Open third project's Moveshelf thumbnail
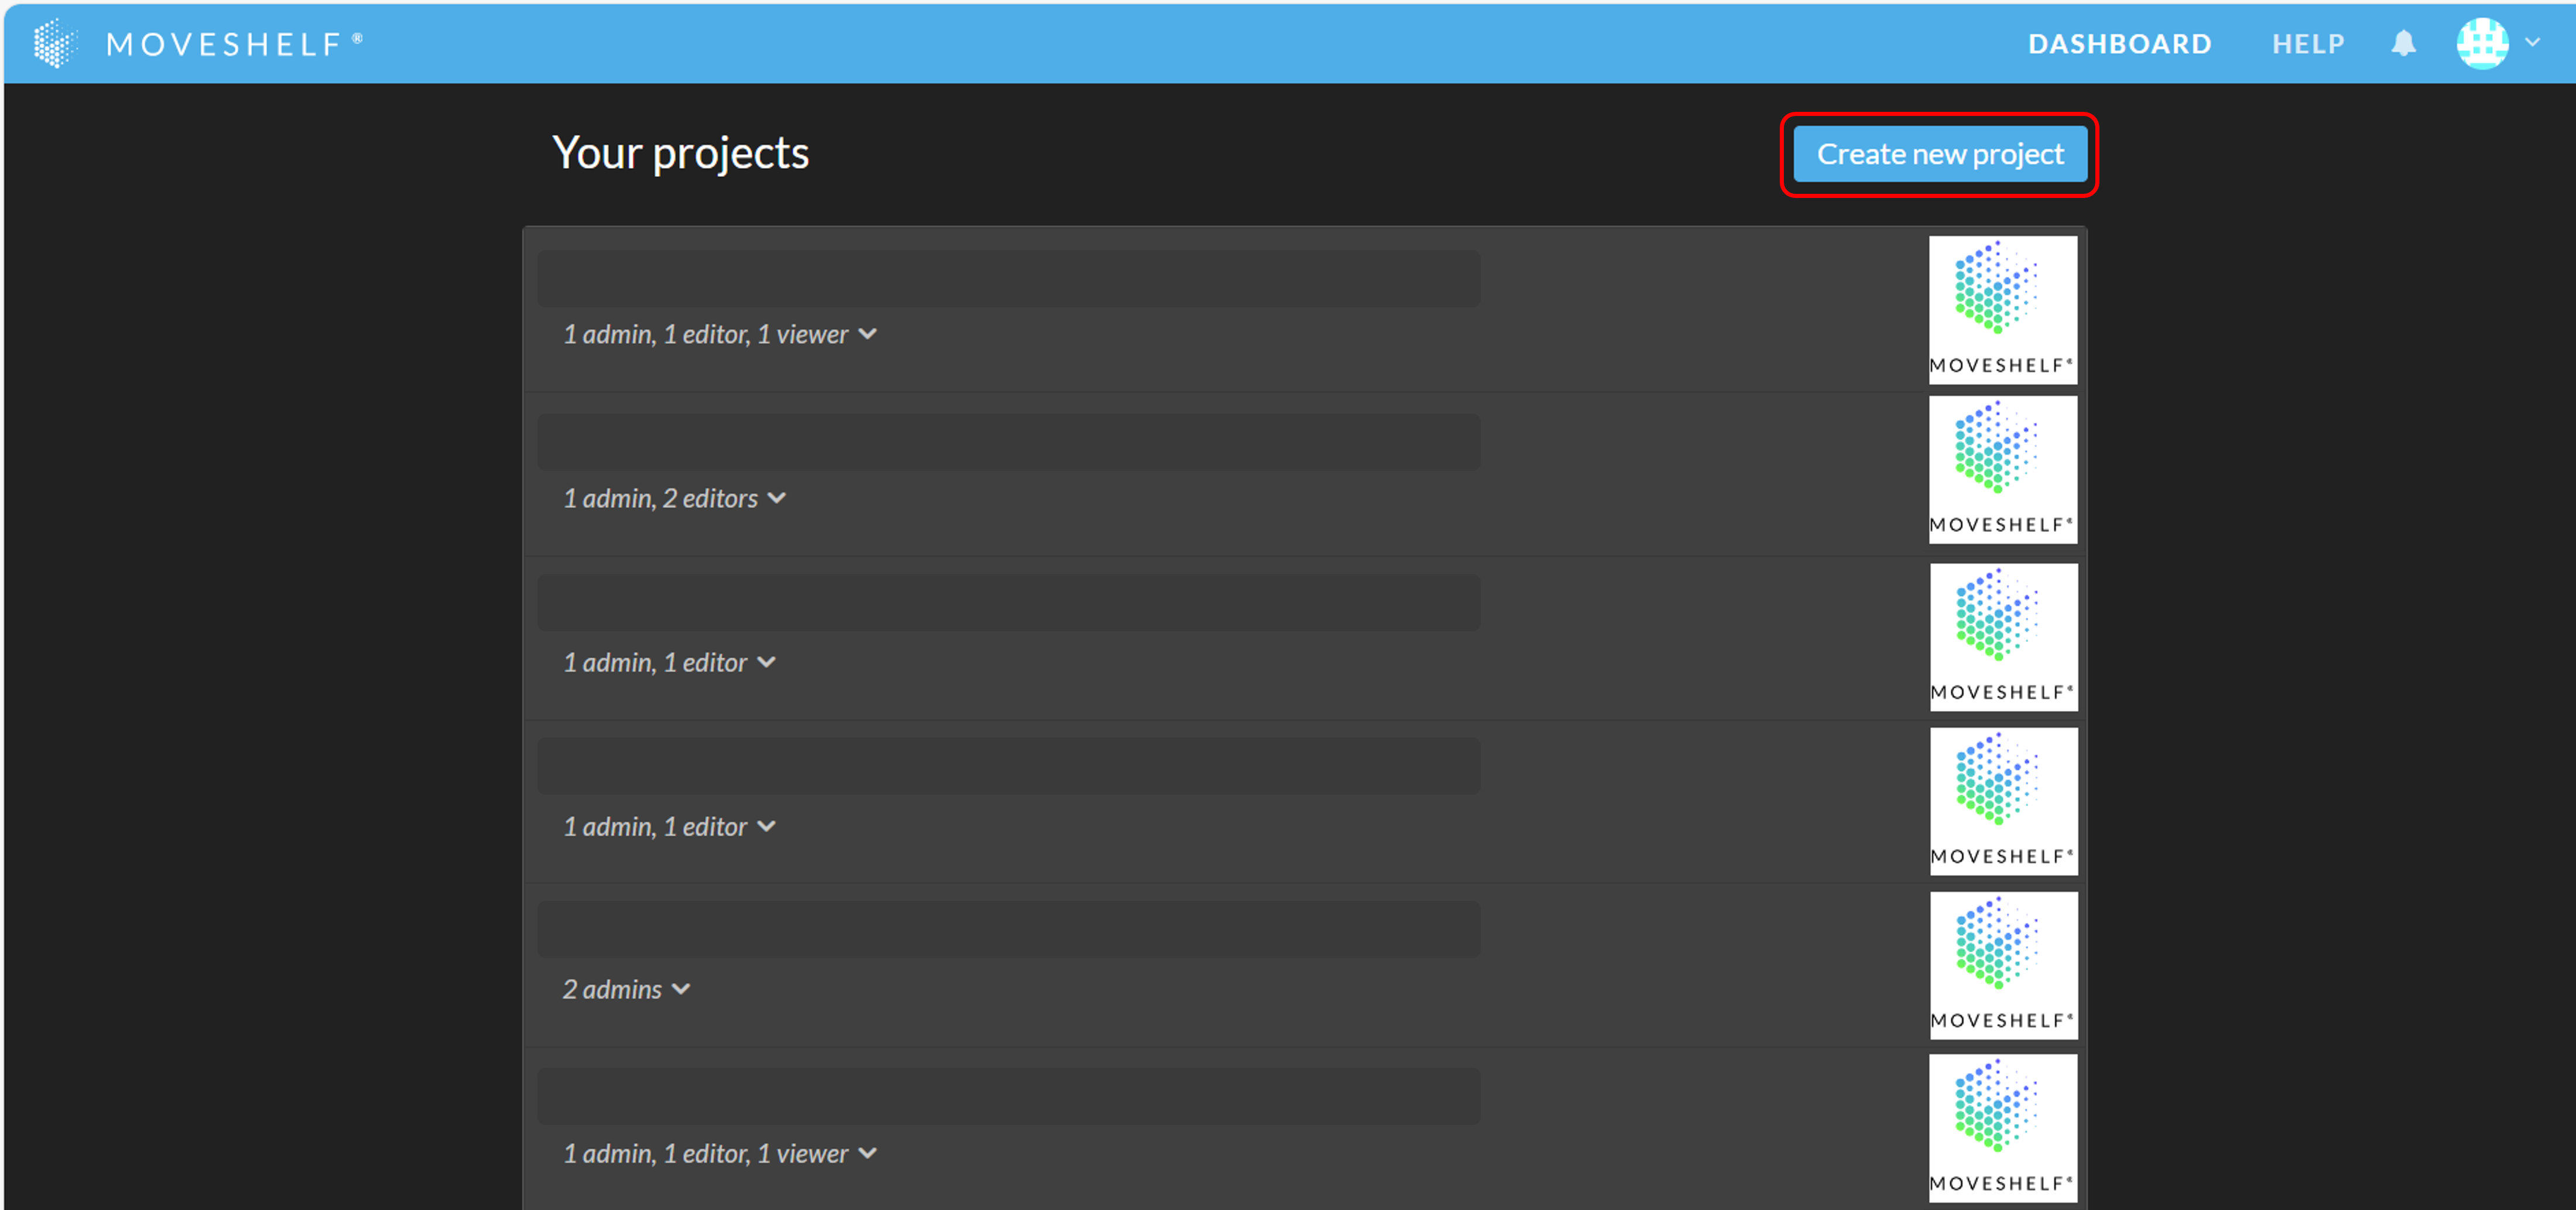The width and height of the screenshot is (2576, 1210). [x=2003, y=637]
